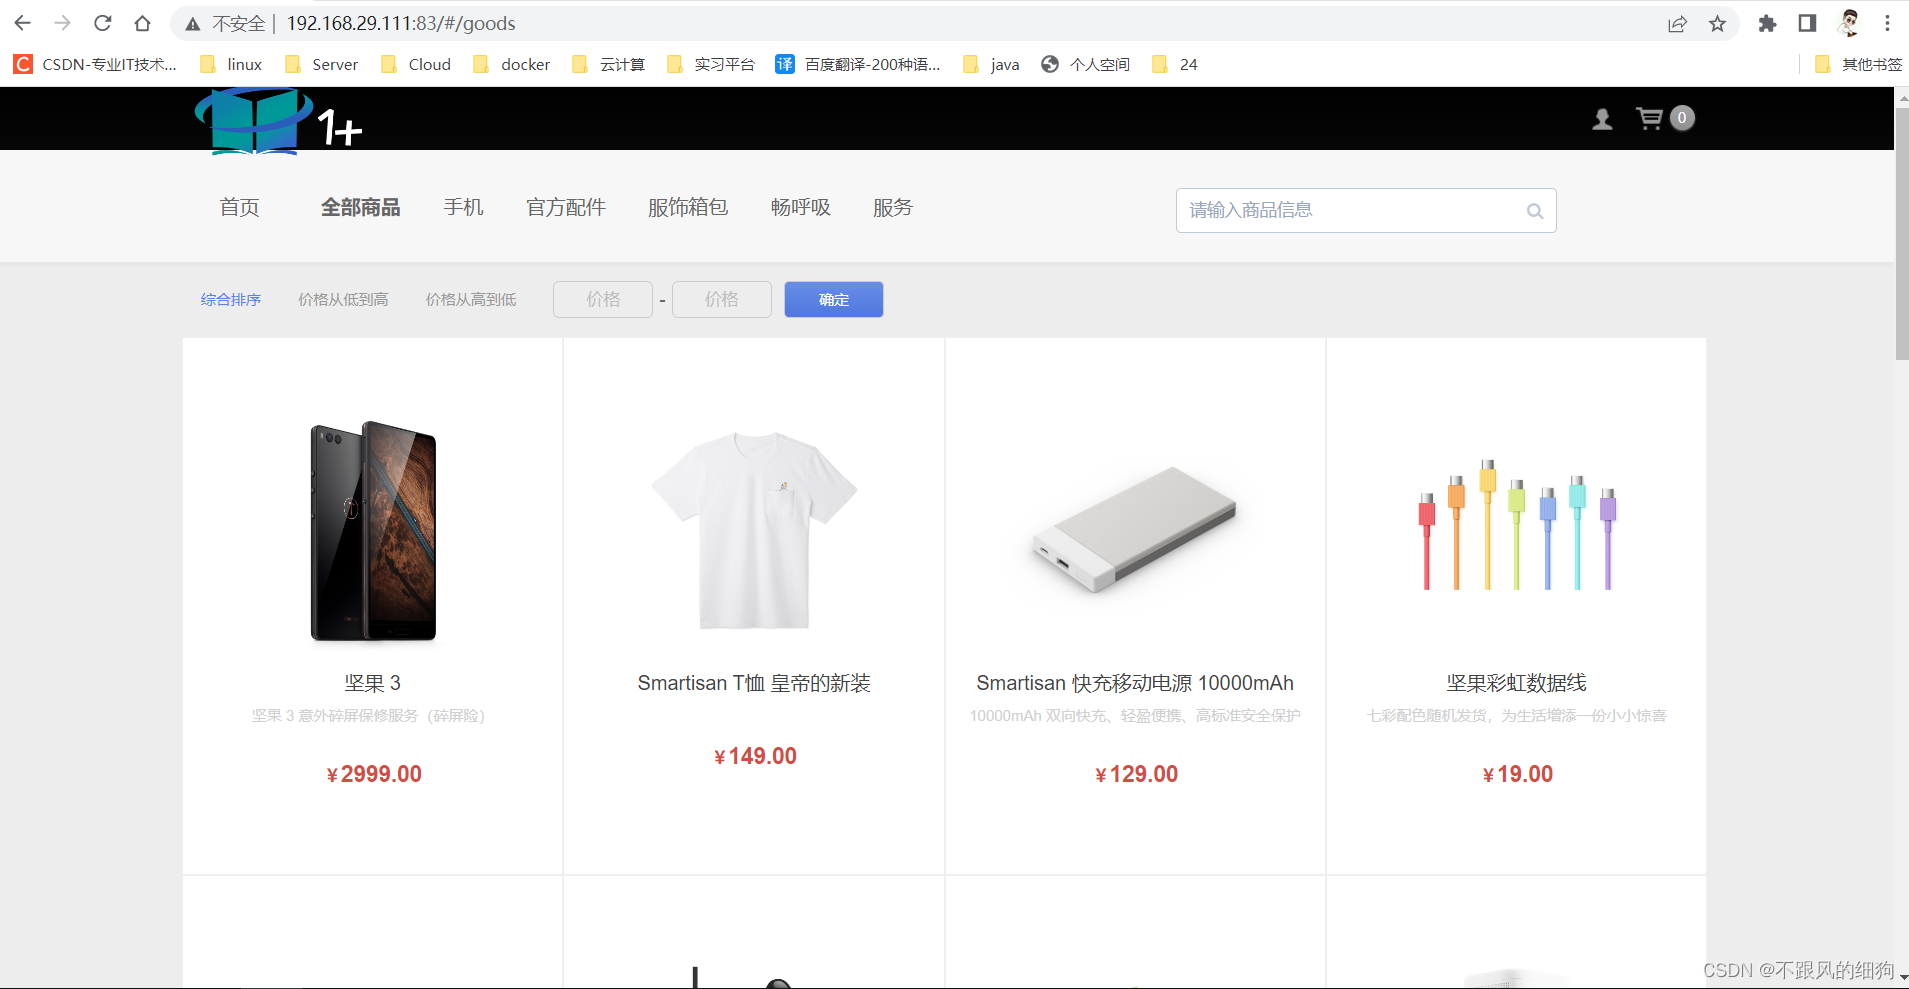Open the shopping cart icon
The height and width of the screenshot is (989, 1909).
(1649, 118)
